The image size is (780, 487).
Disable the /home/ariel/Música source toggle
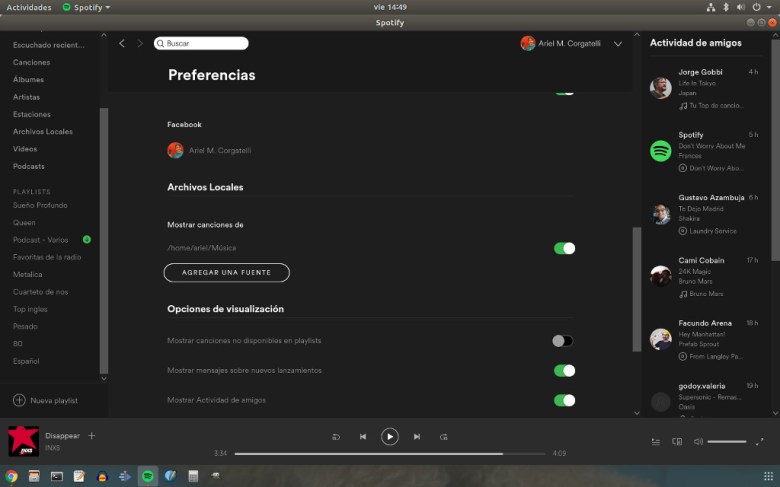pyautogui.click(x=564, y=248)
